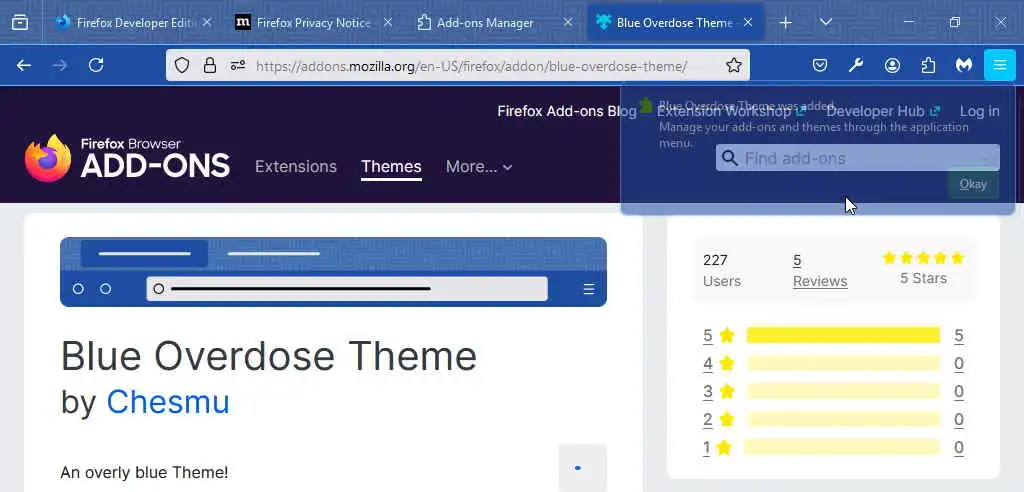Click the "An overly blue Theme!" description

(x=144, y=472)
